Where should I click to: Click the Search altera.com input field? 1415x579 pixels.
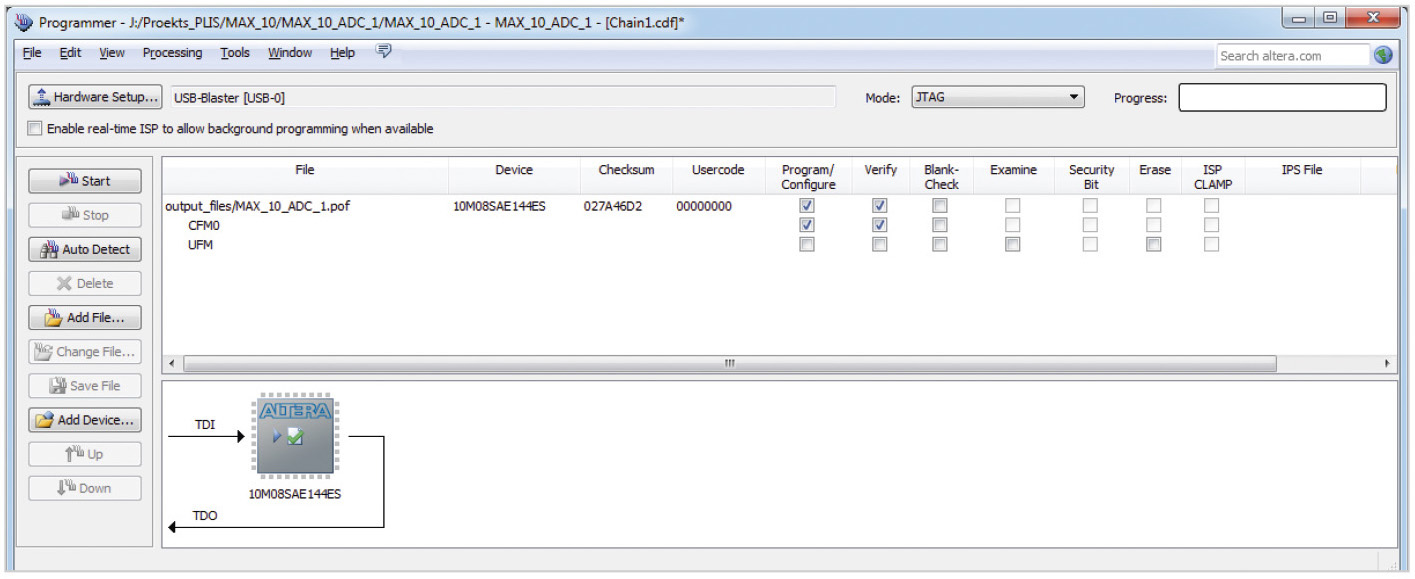point(1292,56)
